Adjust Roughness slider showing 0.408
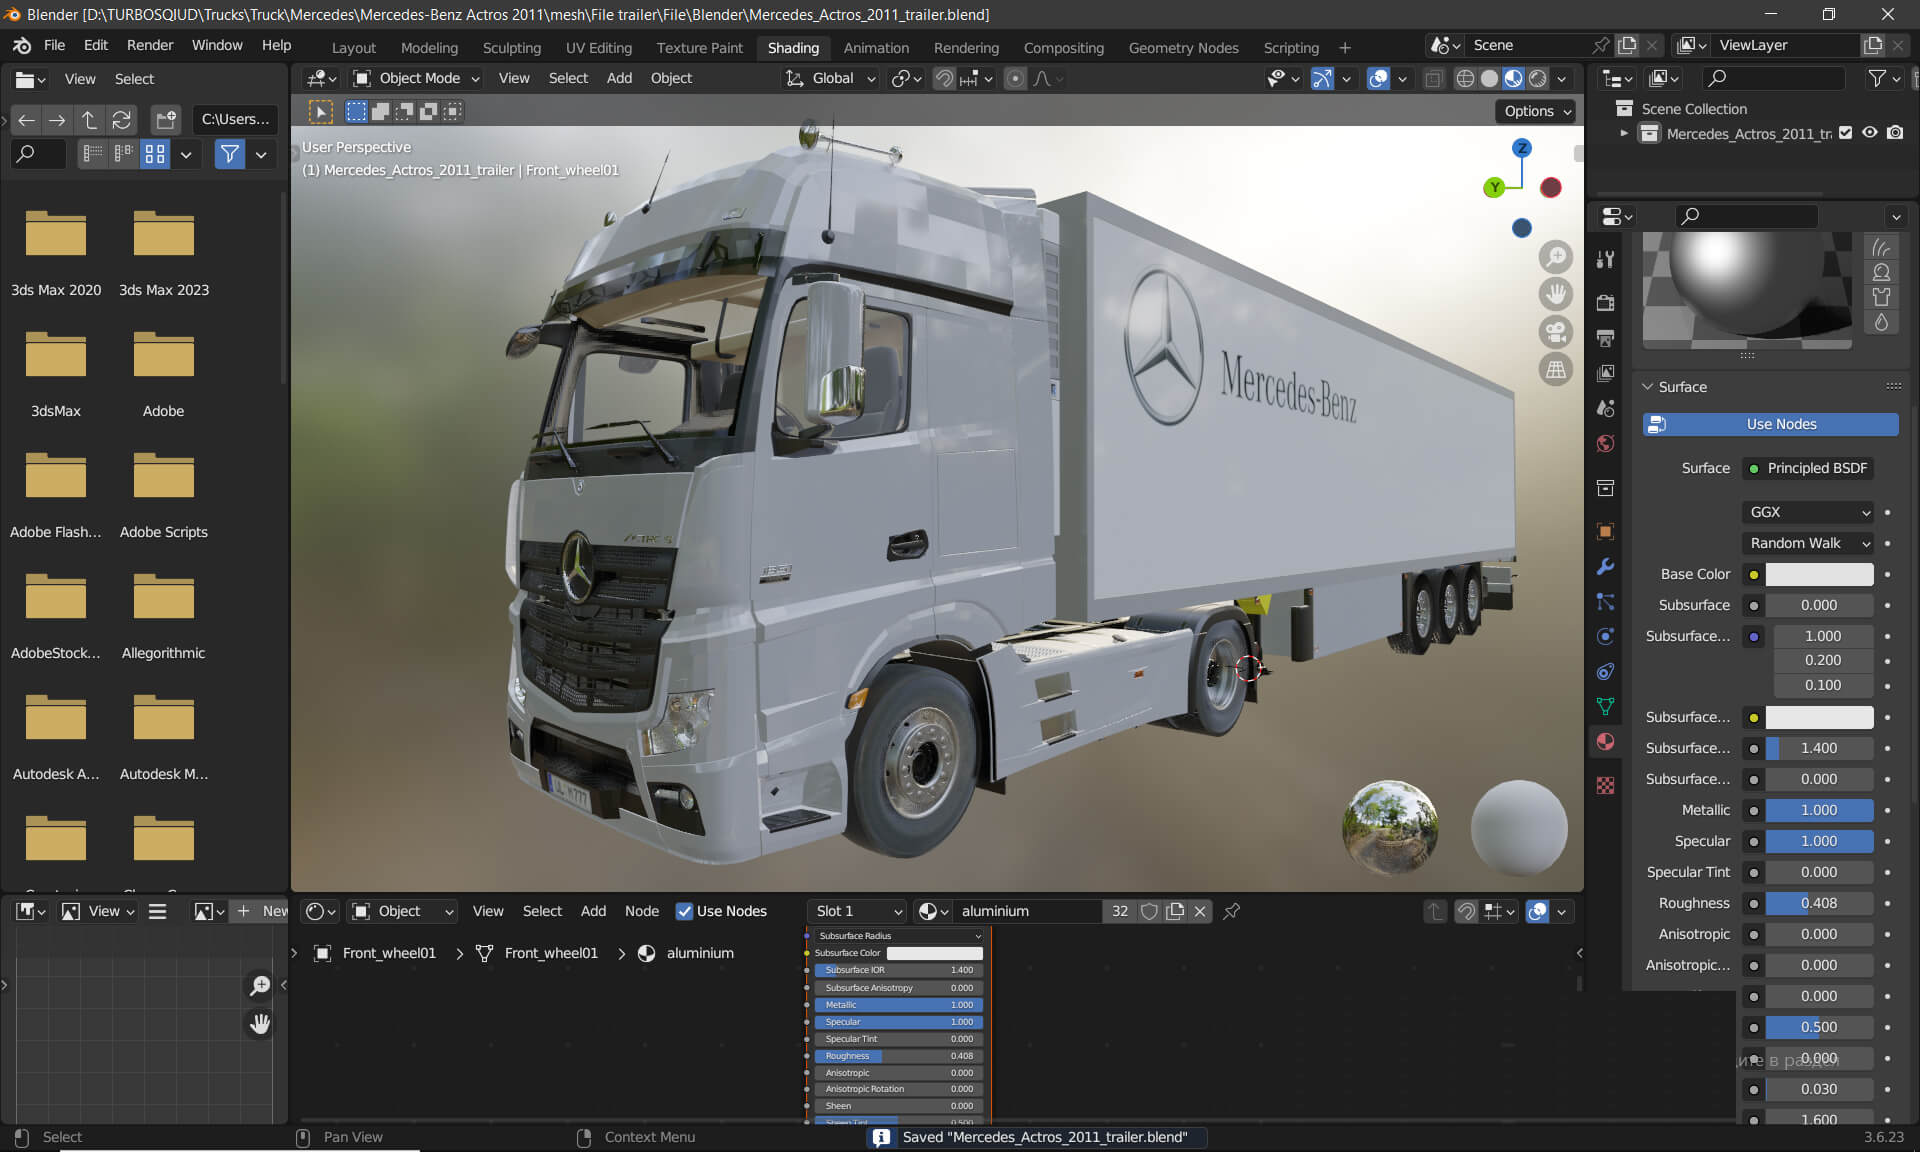This screenshot has height=1152, width=1920. coord(1819,903)
